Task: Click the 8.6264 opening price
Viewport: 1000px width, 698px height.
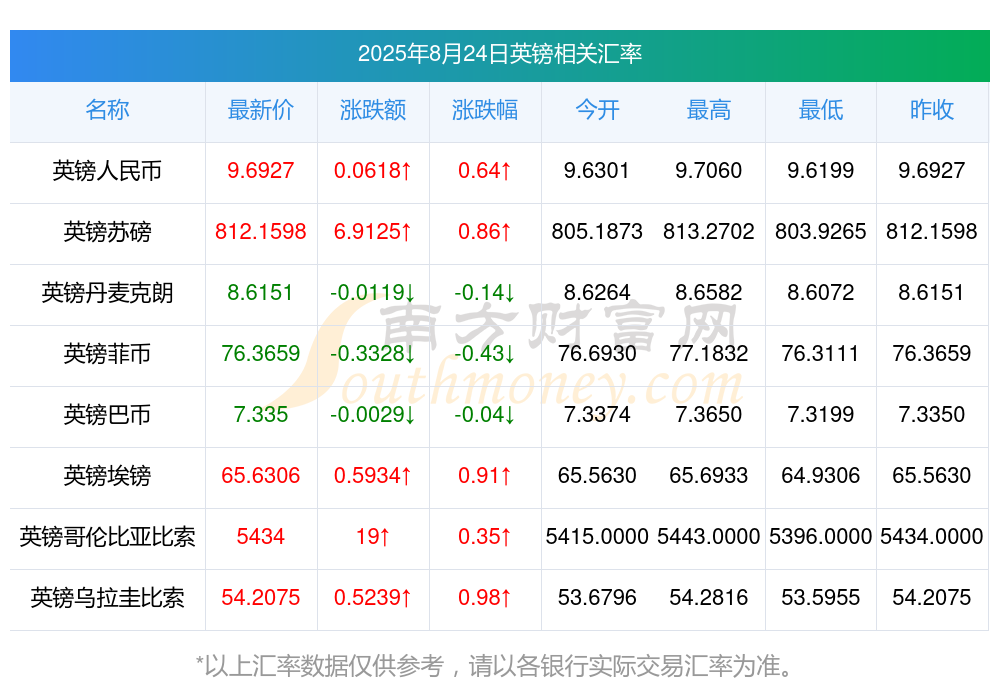Action: [x=597, y=292]
